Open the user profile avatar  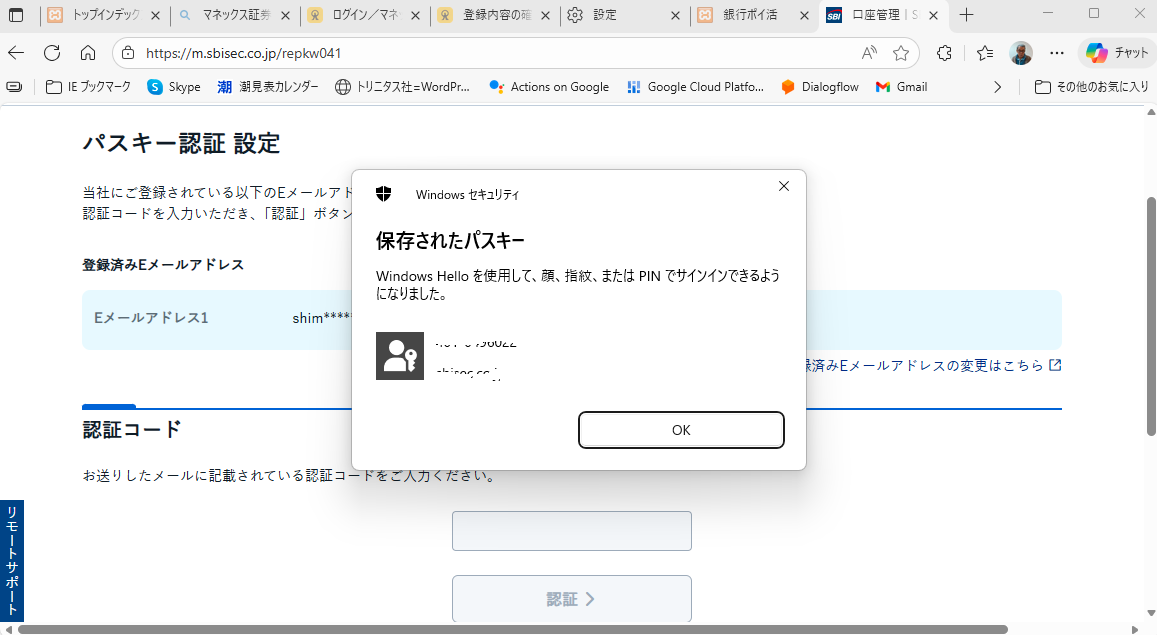point(1021,53)
